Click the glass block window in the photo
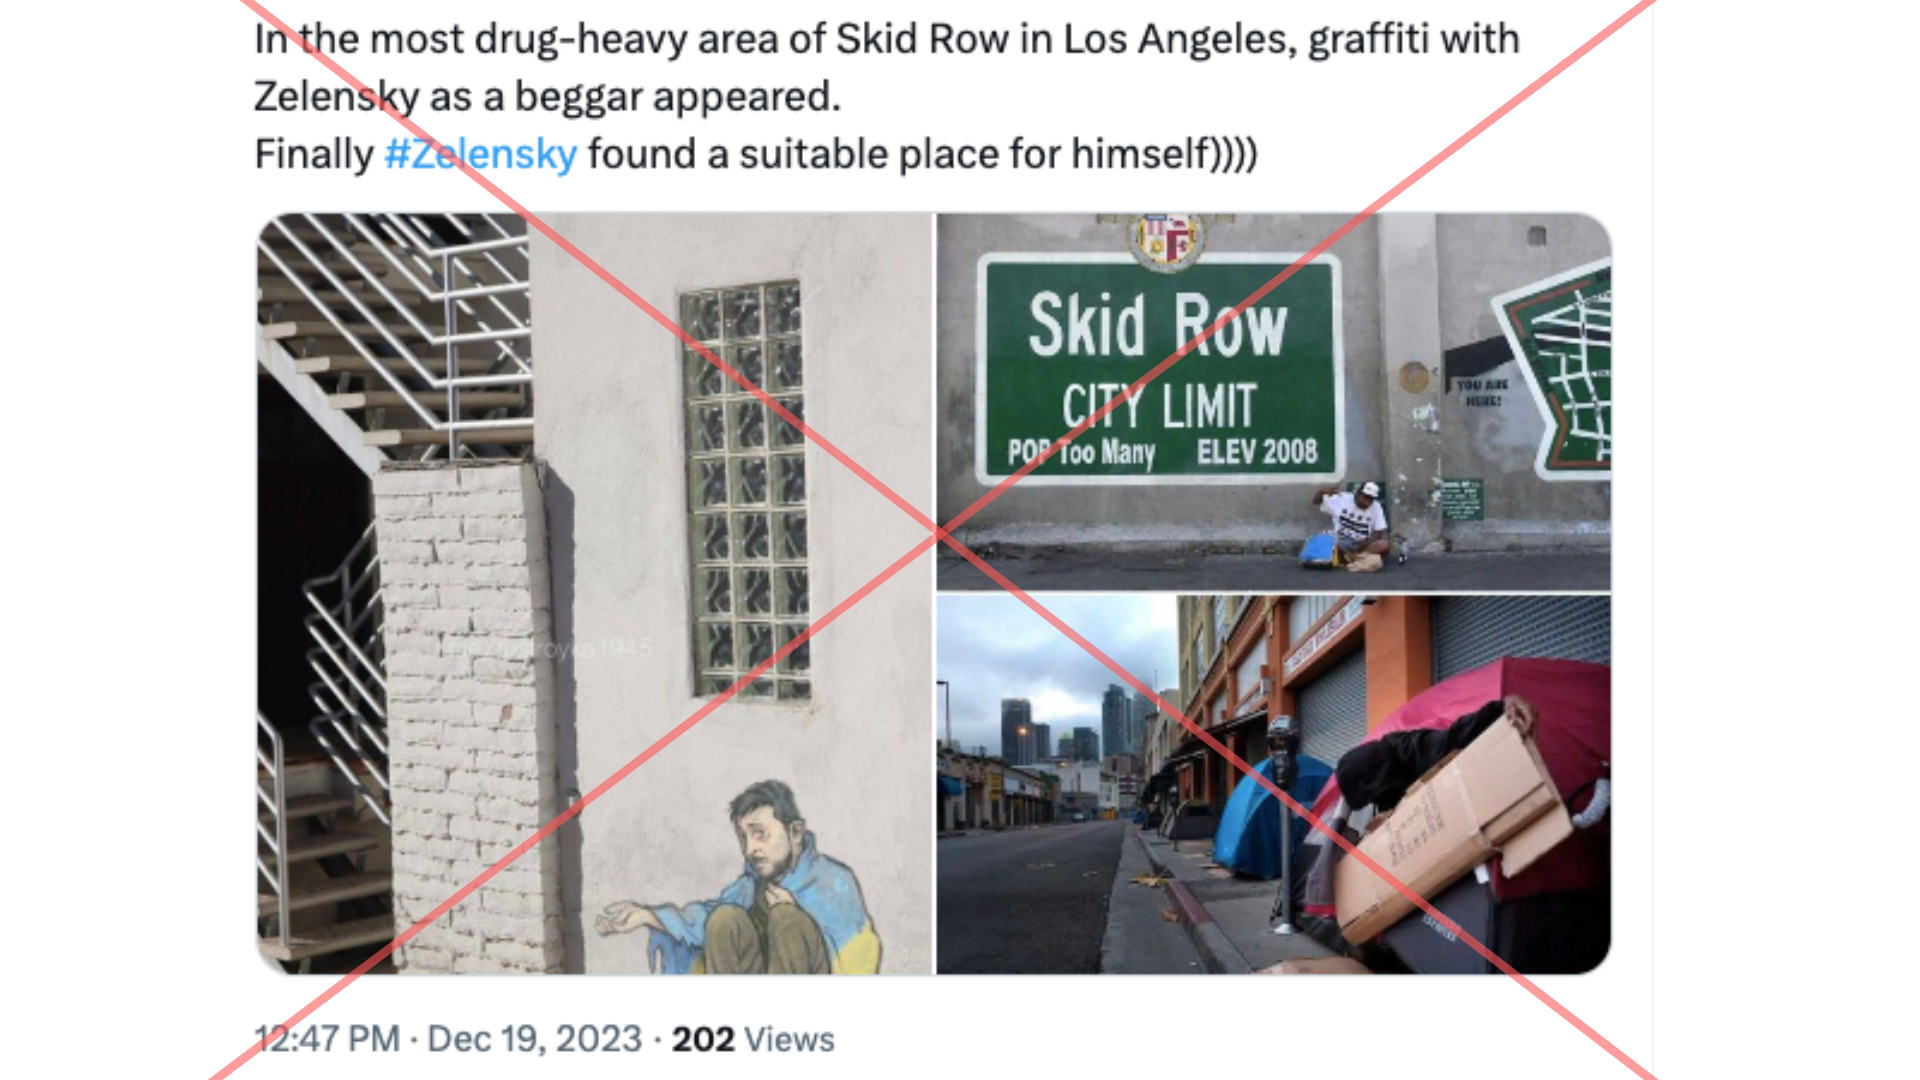The image size is (1920, 1080). [x=746, y=489]
